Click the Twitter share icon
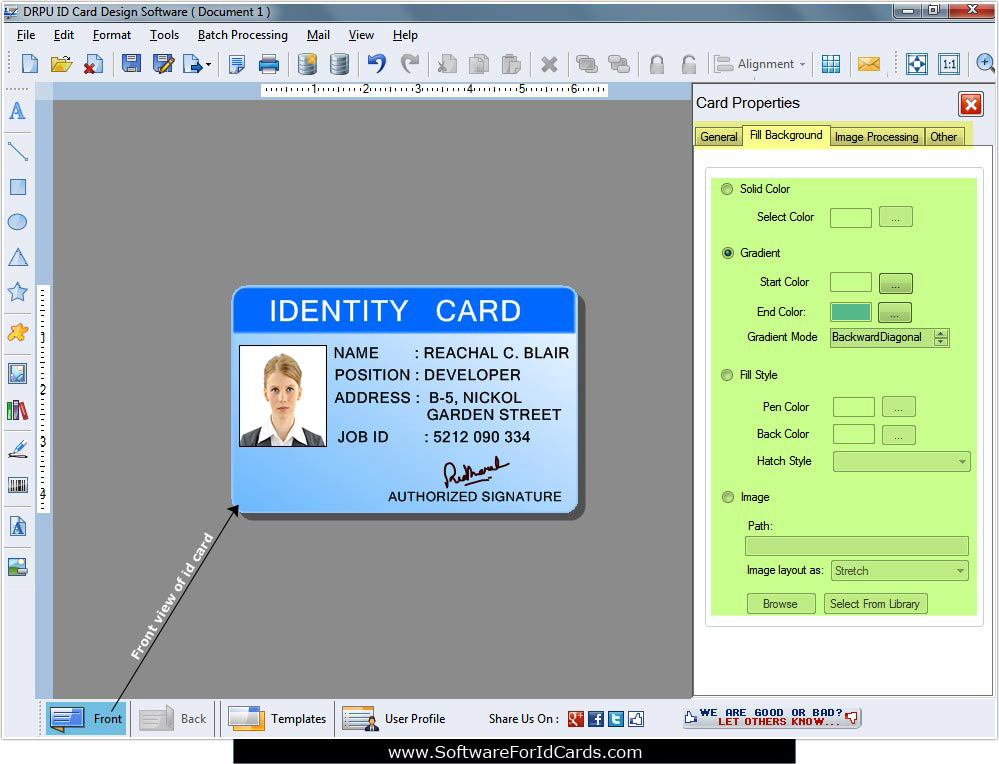Screen dimensions: 999x764 [x=616, y=719]
